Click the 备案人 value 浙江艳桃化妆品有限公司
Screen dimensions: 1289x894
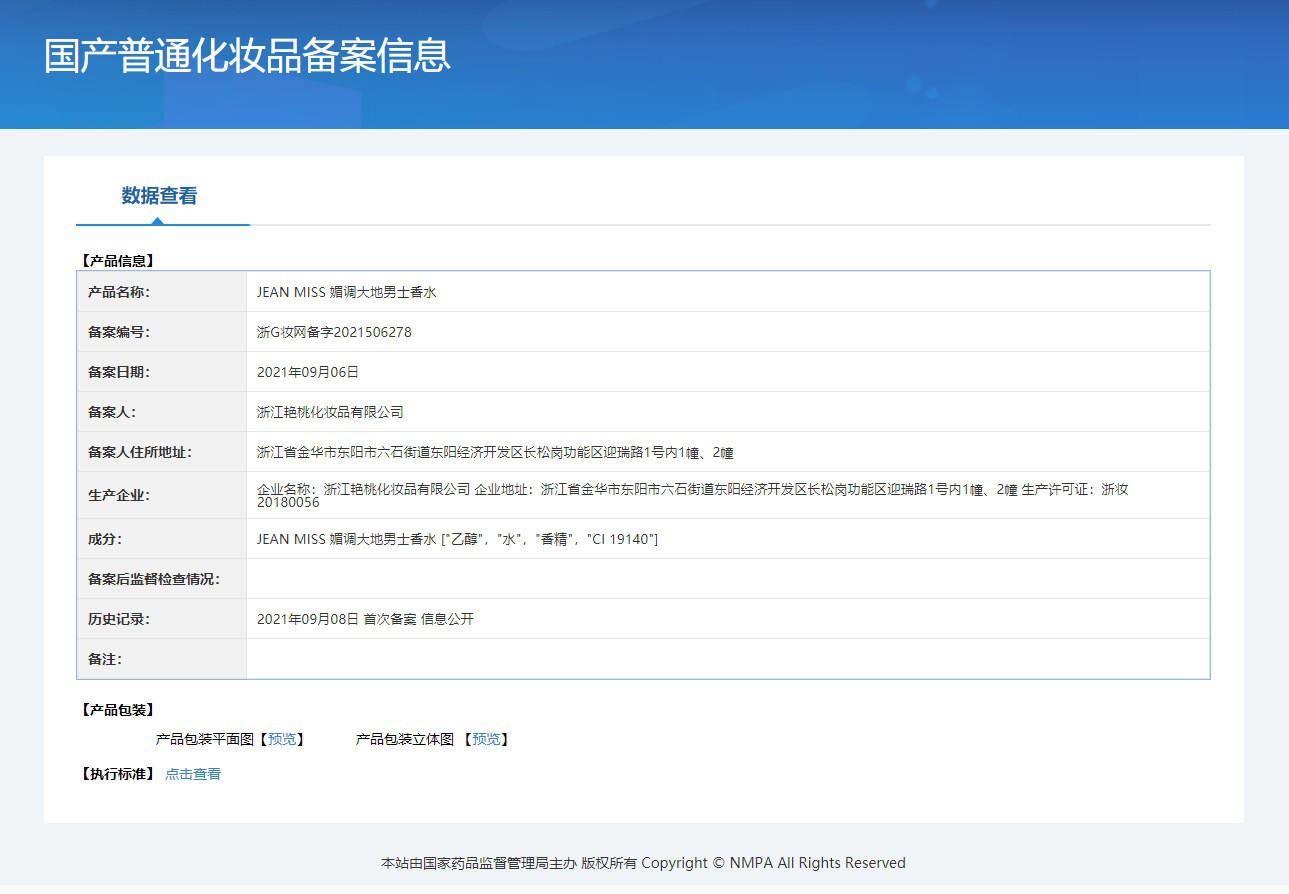tap(330, 412)
